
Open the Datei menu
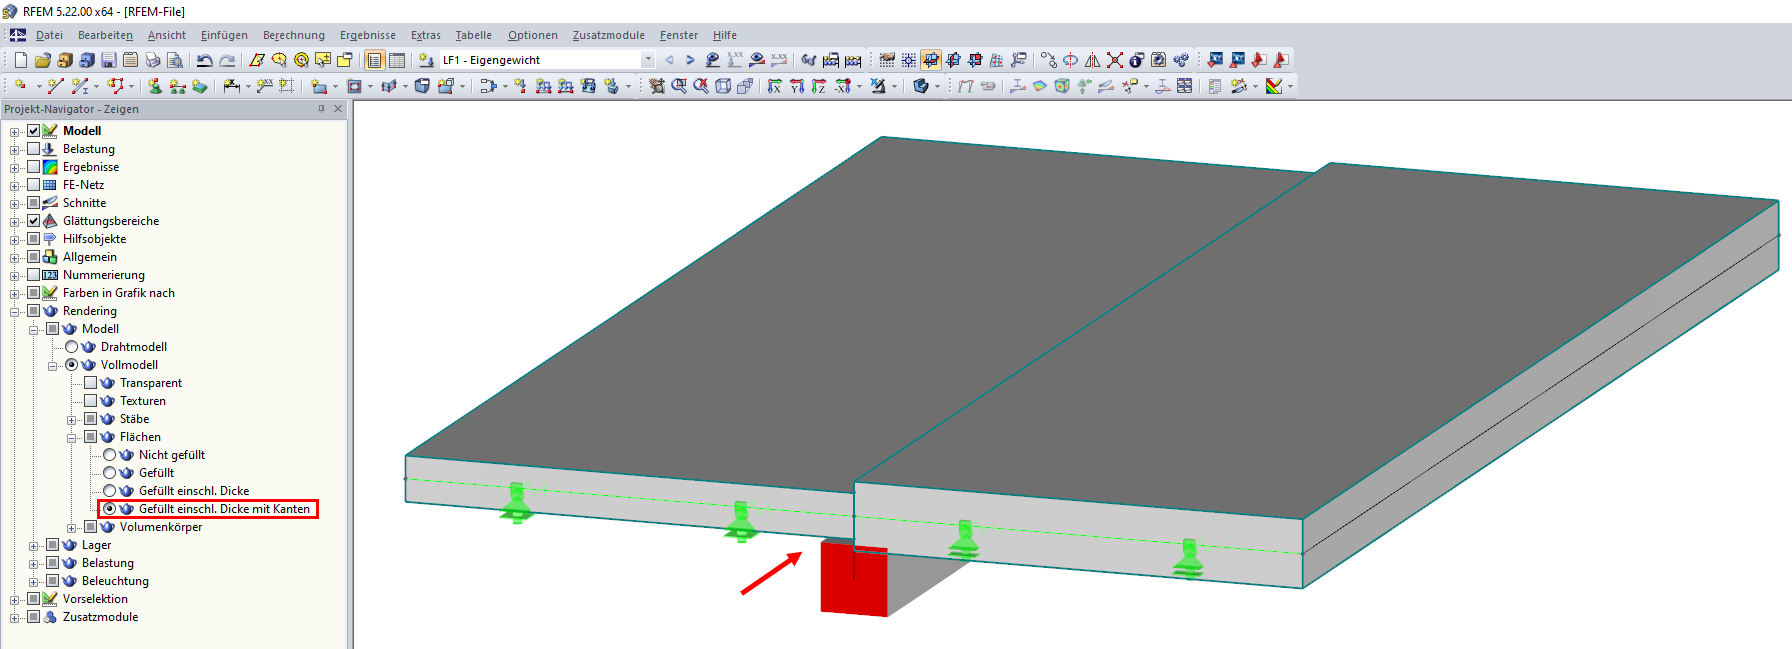click(x=49, y=35)
